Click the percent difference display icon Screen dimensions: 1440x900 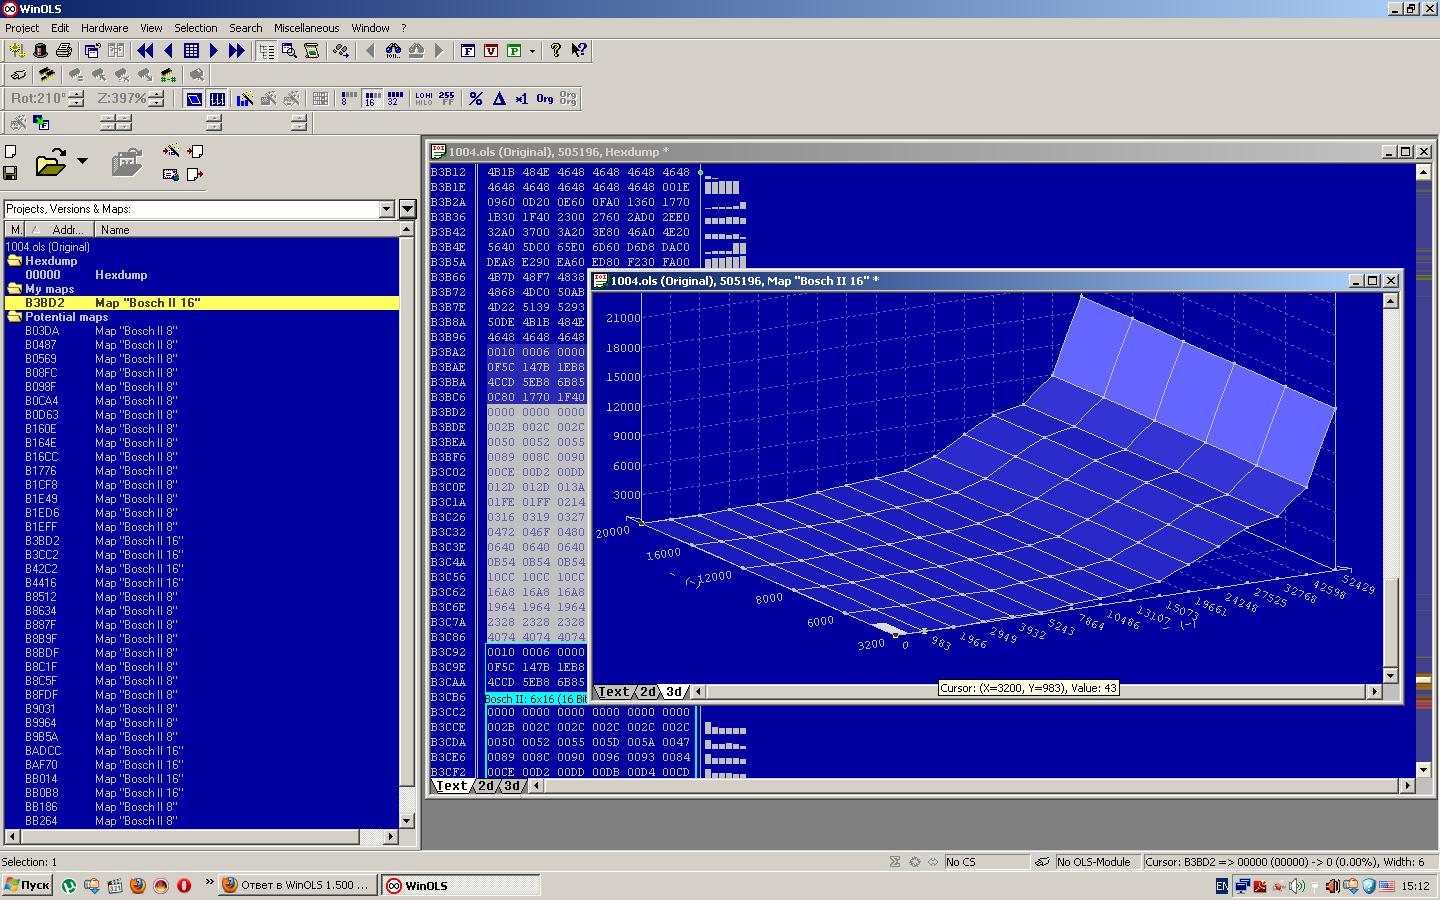click(476, 98)
